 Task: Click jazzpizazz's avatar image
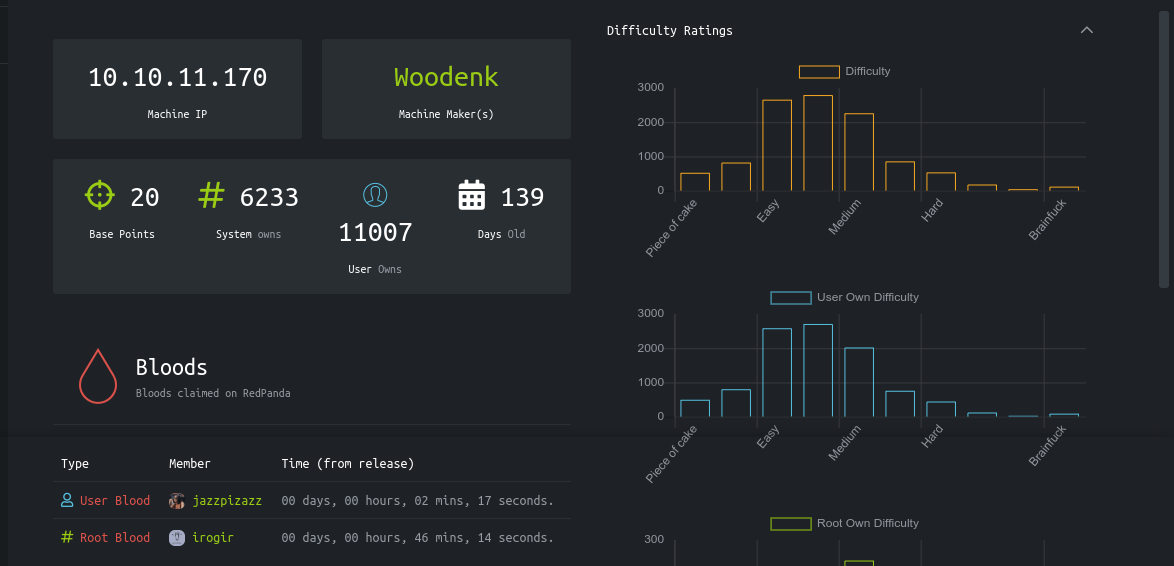point(177,500)
